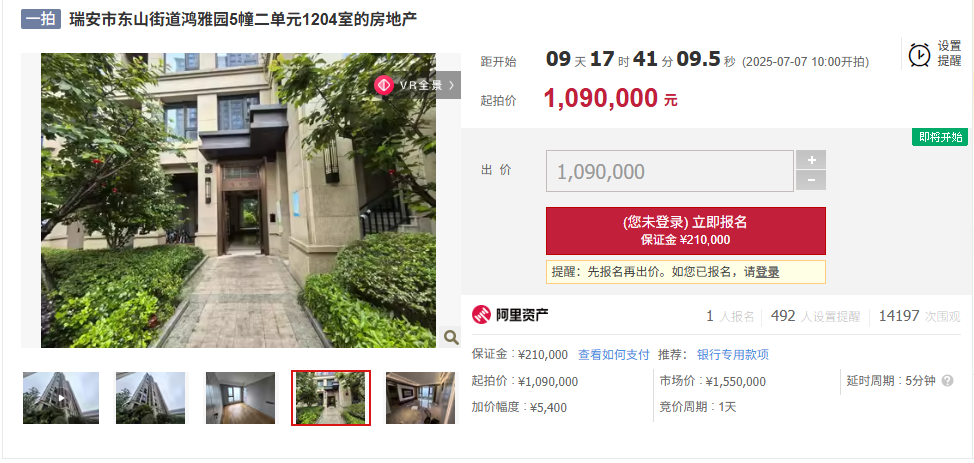Click the 设置提醒 reminder text

949,54
